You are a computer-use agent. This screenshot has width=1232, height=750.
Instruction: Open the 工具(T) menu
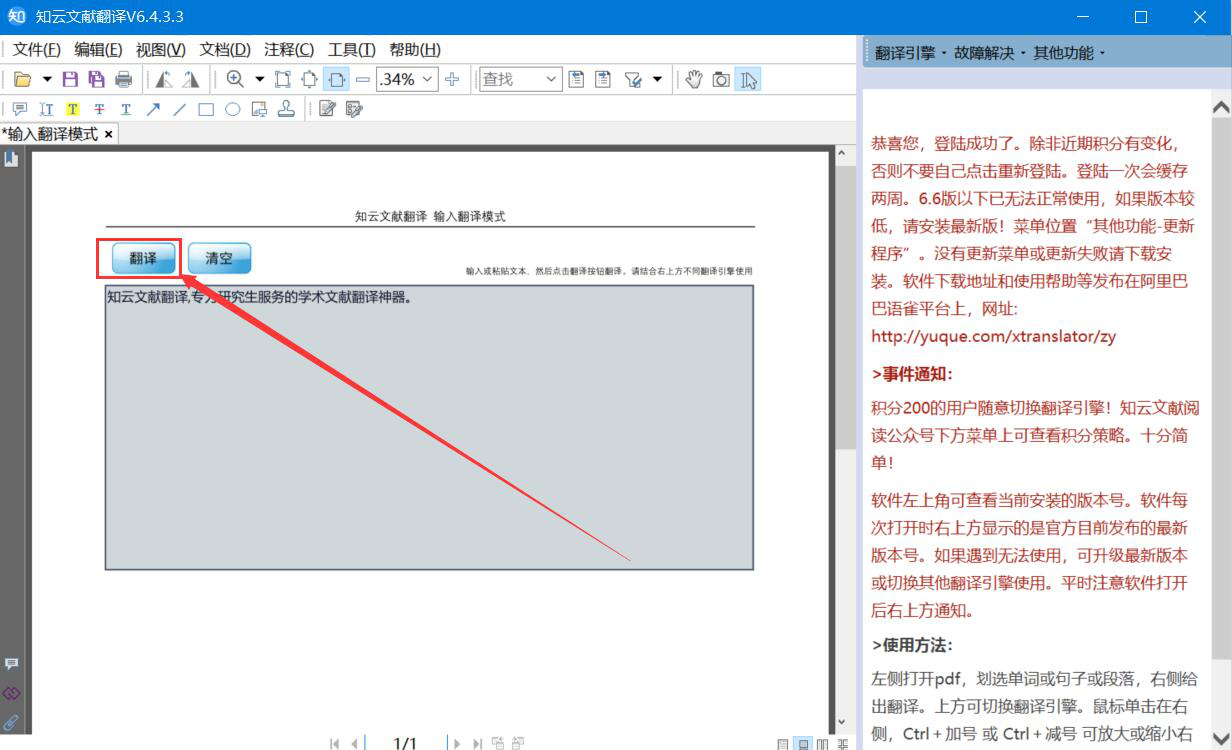(352, 50)
